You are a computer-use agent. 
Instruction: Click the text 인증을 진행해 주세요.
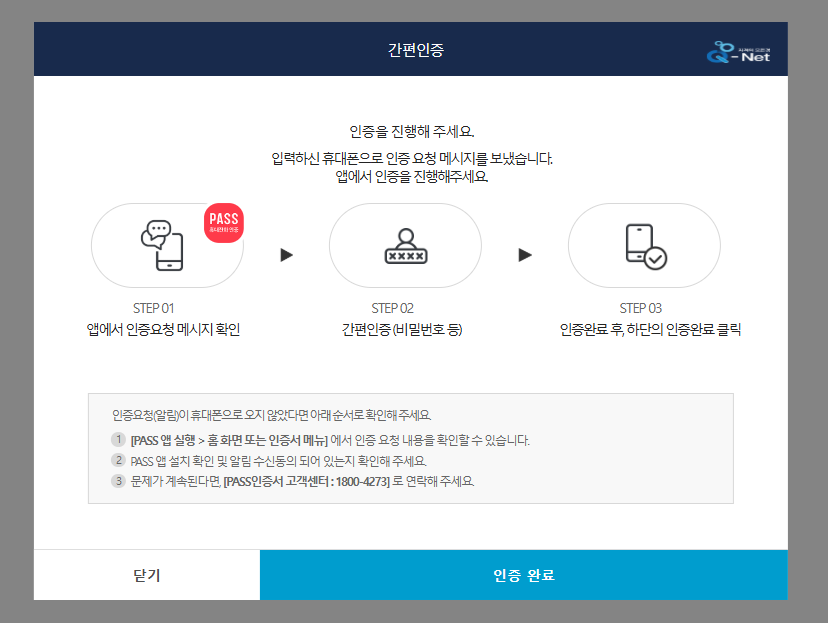[x=412, y=131]
